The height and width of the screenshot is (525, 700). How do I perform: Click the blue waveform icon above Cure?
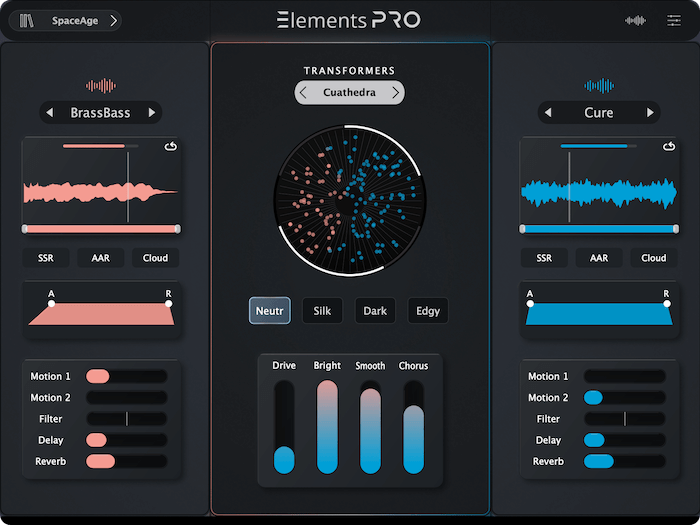(599, 86)
